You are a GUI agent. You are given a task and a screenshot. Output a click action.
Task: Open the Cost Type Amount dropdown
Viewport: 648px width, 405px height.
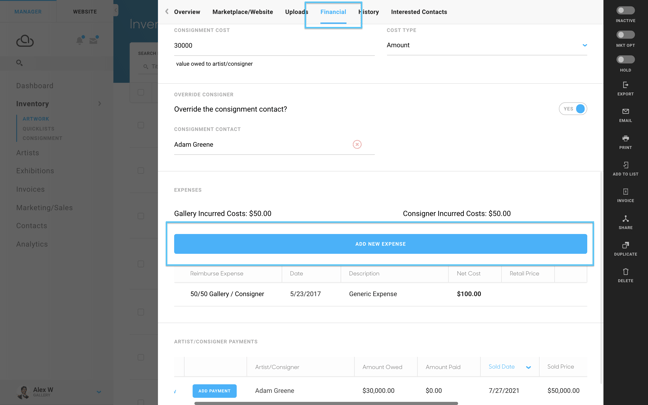tap(487, 45)
